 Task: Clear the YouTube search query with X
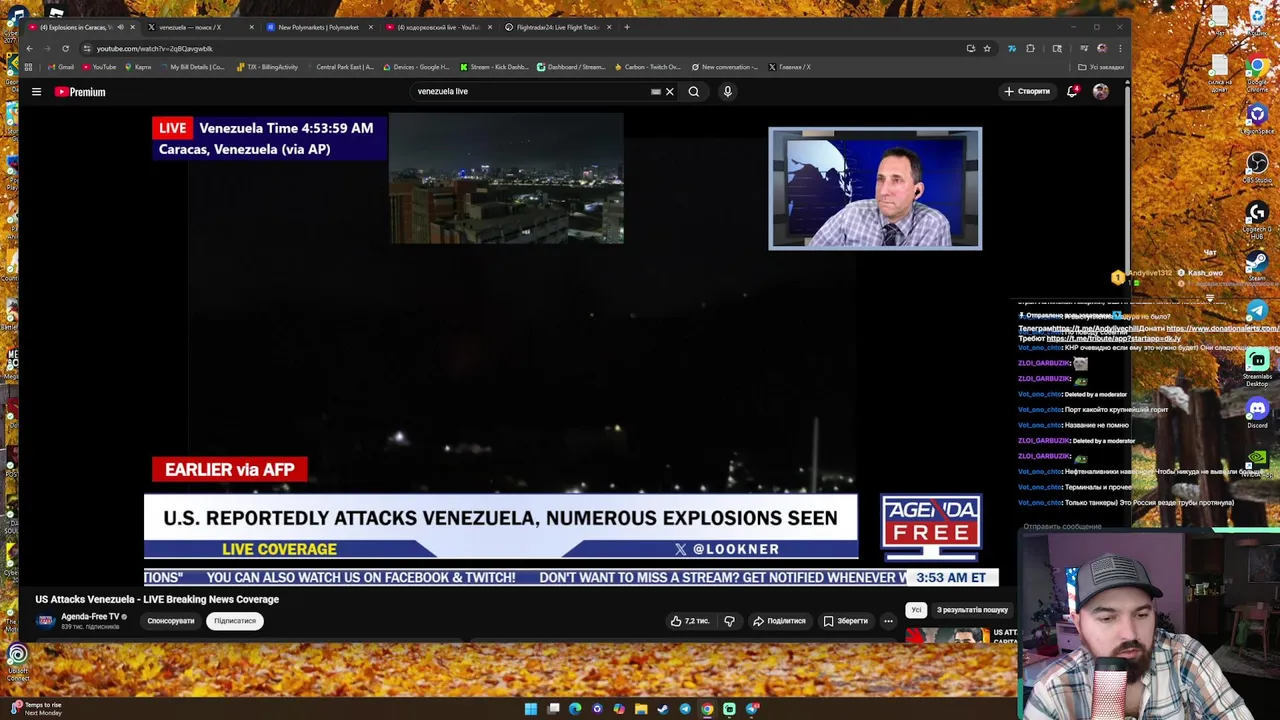[670, 92]
